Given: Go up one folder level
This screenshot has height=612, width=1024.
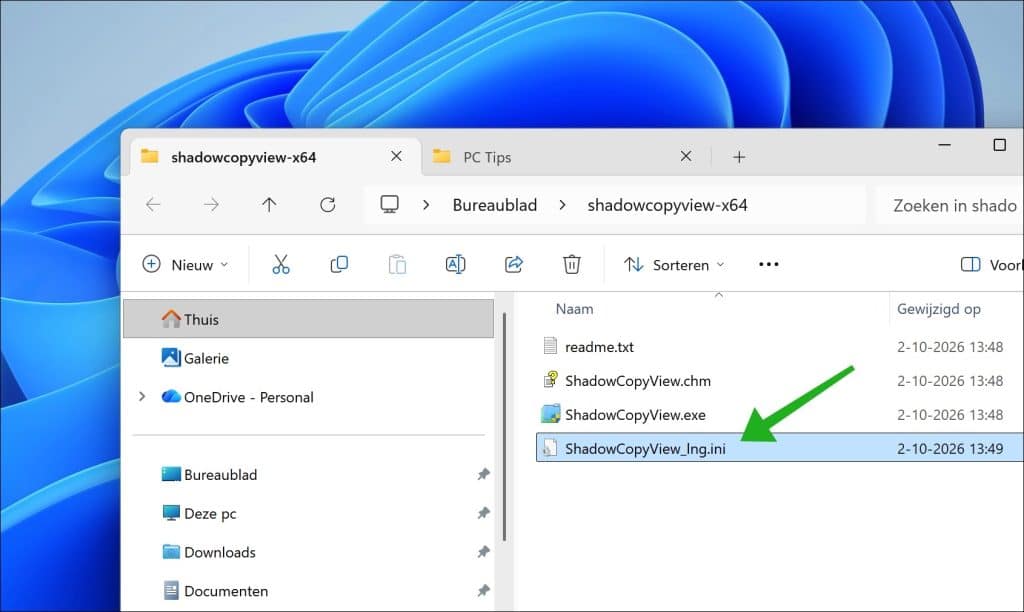Looking at the screenshot, I should [x=269, y=205].
